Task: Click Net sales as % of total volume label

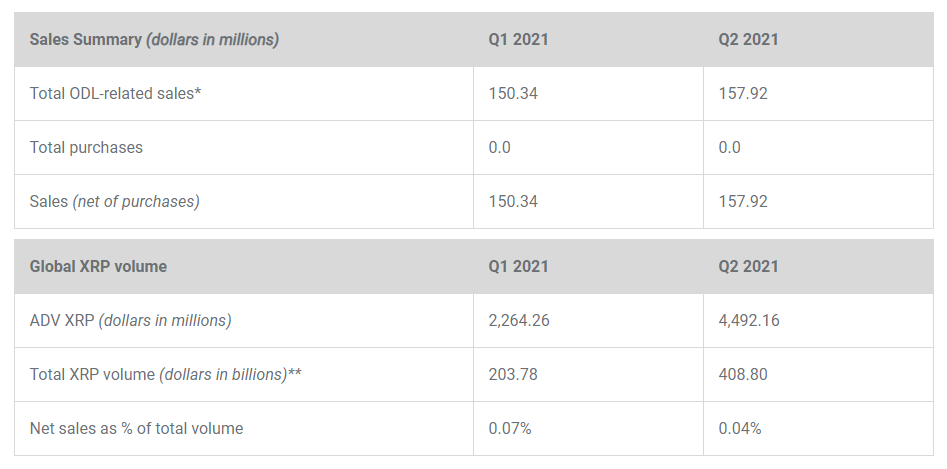Action: (136, 429)
